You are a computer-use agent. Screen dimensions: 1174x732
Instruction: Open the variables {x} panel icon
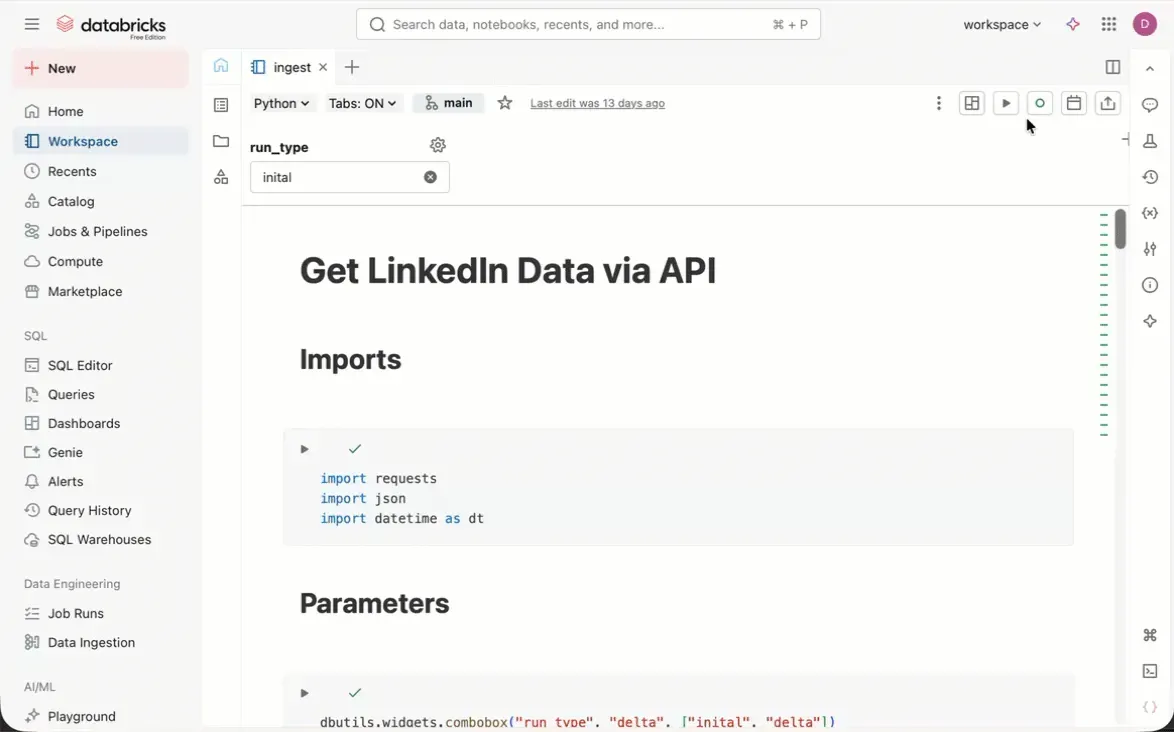pos(1150,213)
